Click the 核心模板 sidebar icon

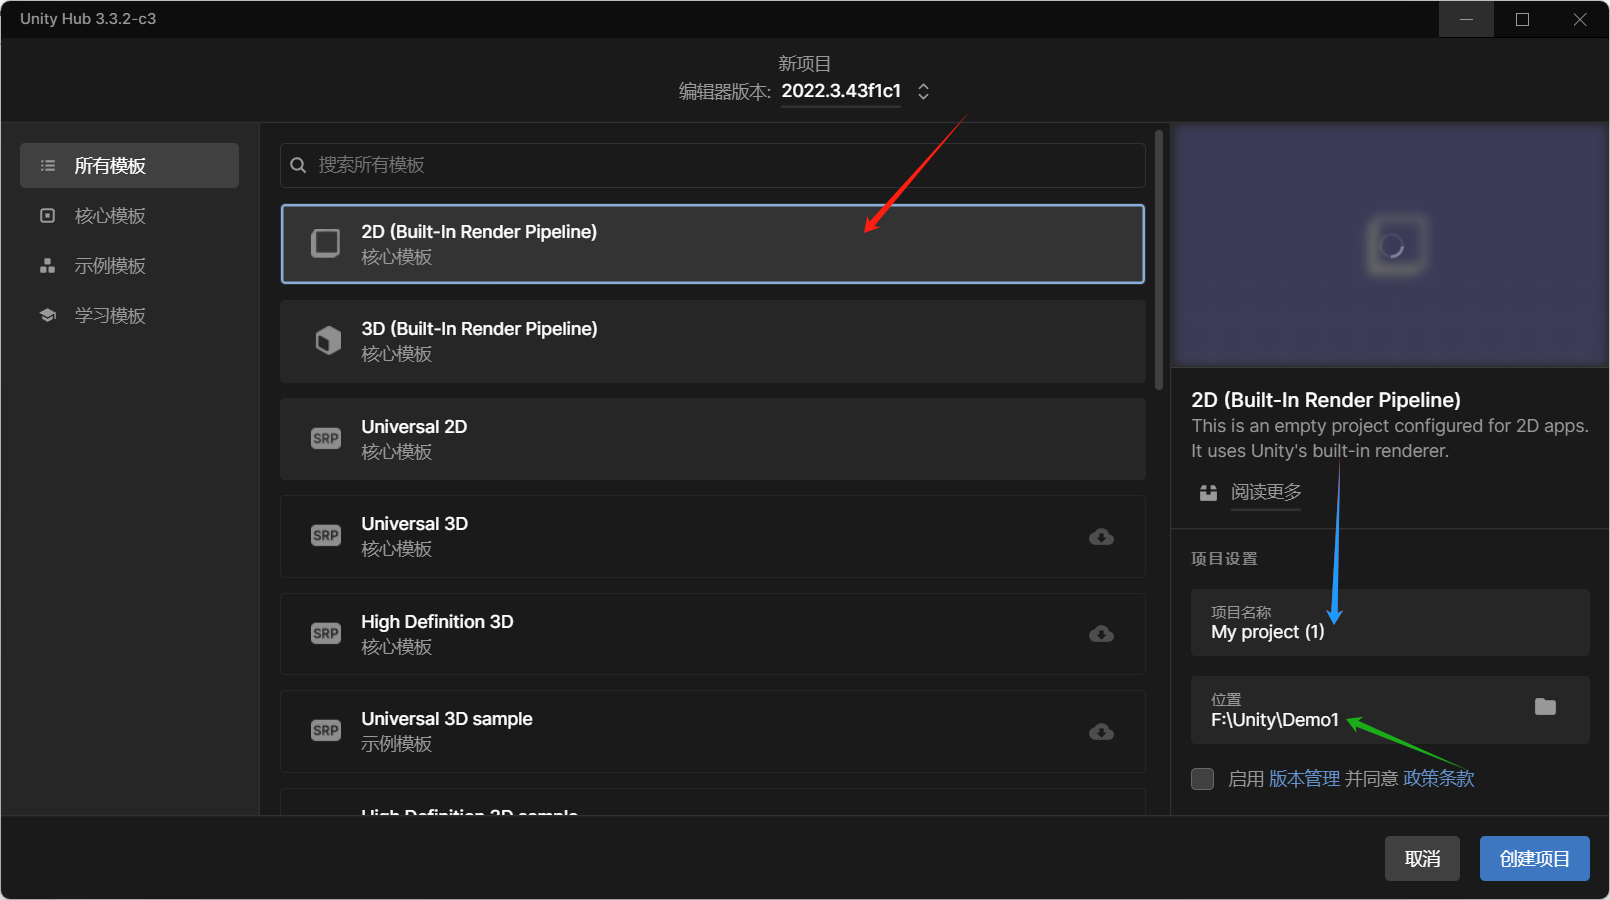(x=47, y=215)
